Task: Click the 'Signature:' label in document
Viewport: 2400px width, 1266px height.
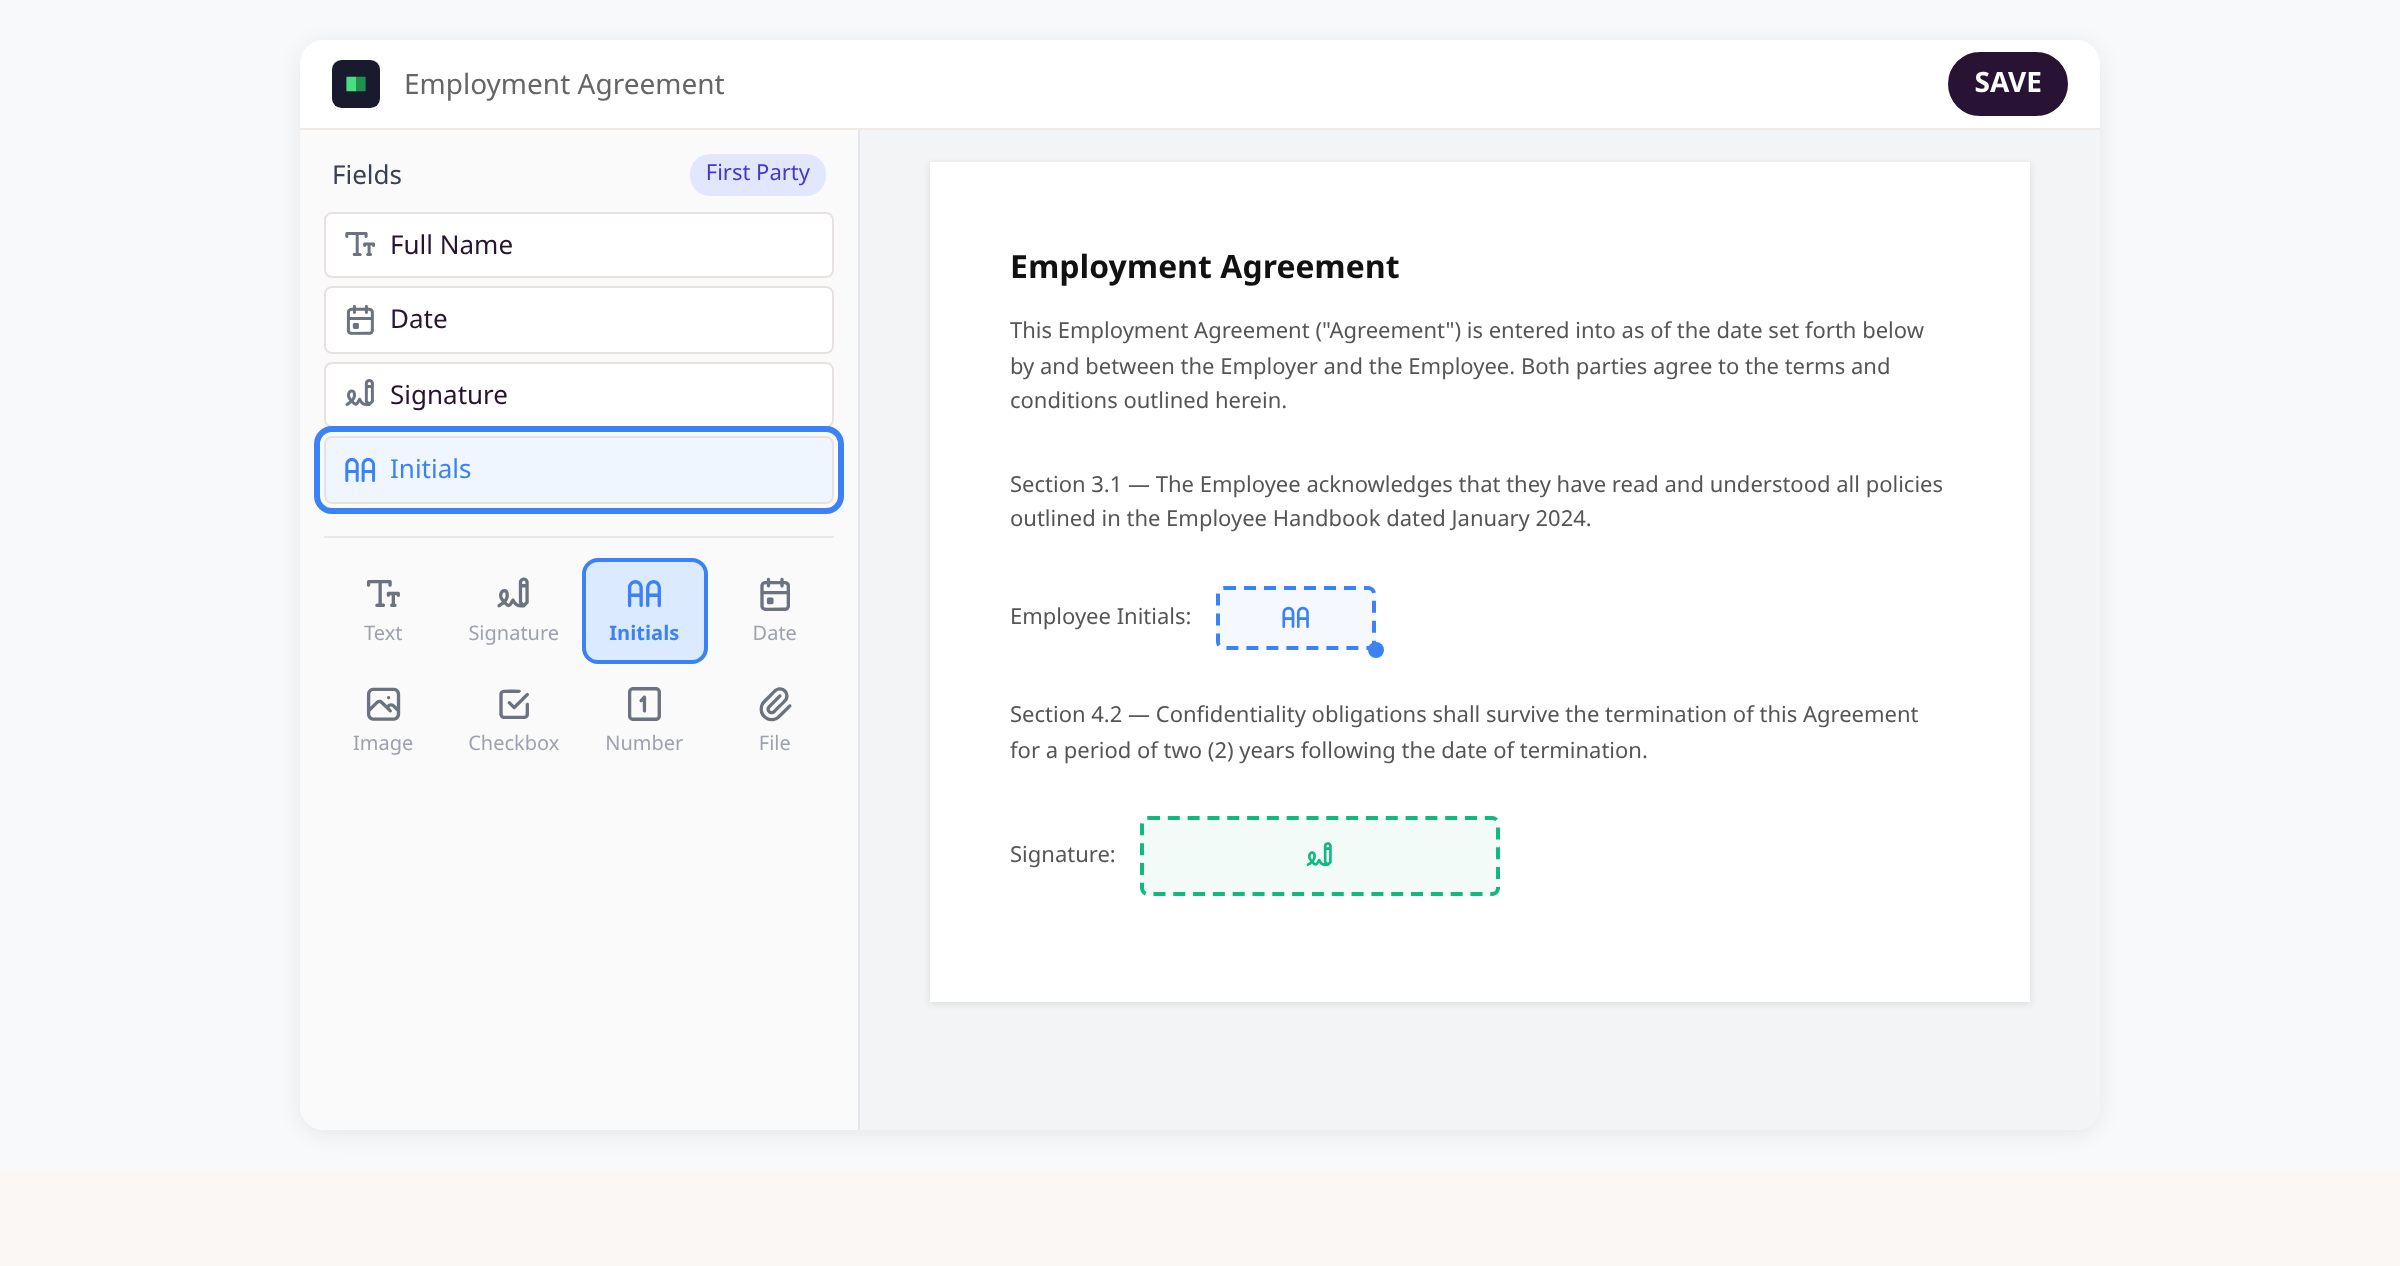Action: pyautogui.click(x=1062, y=855)
